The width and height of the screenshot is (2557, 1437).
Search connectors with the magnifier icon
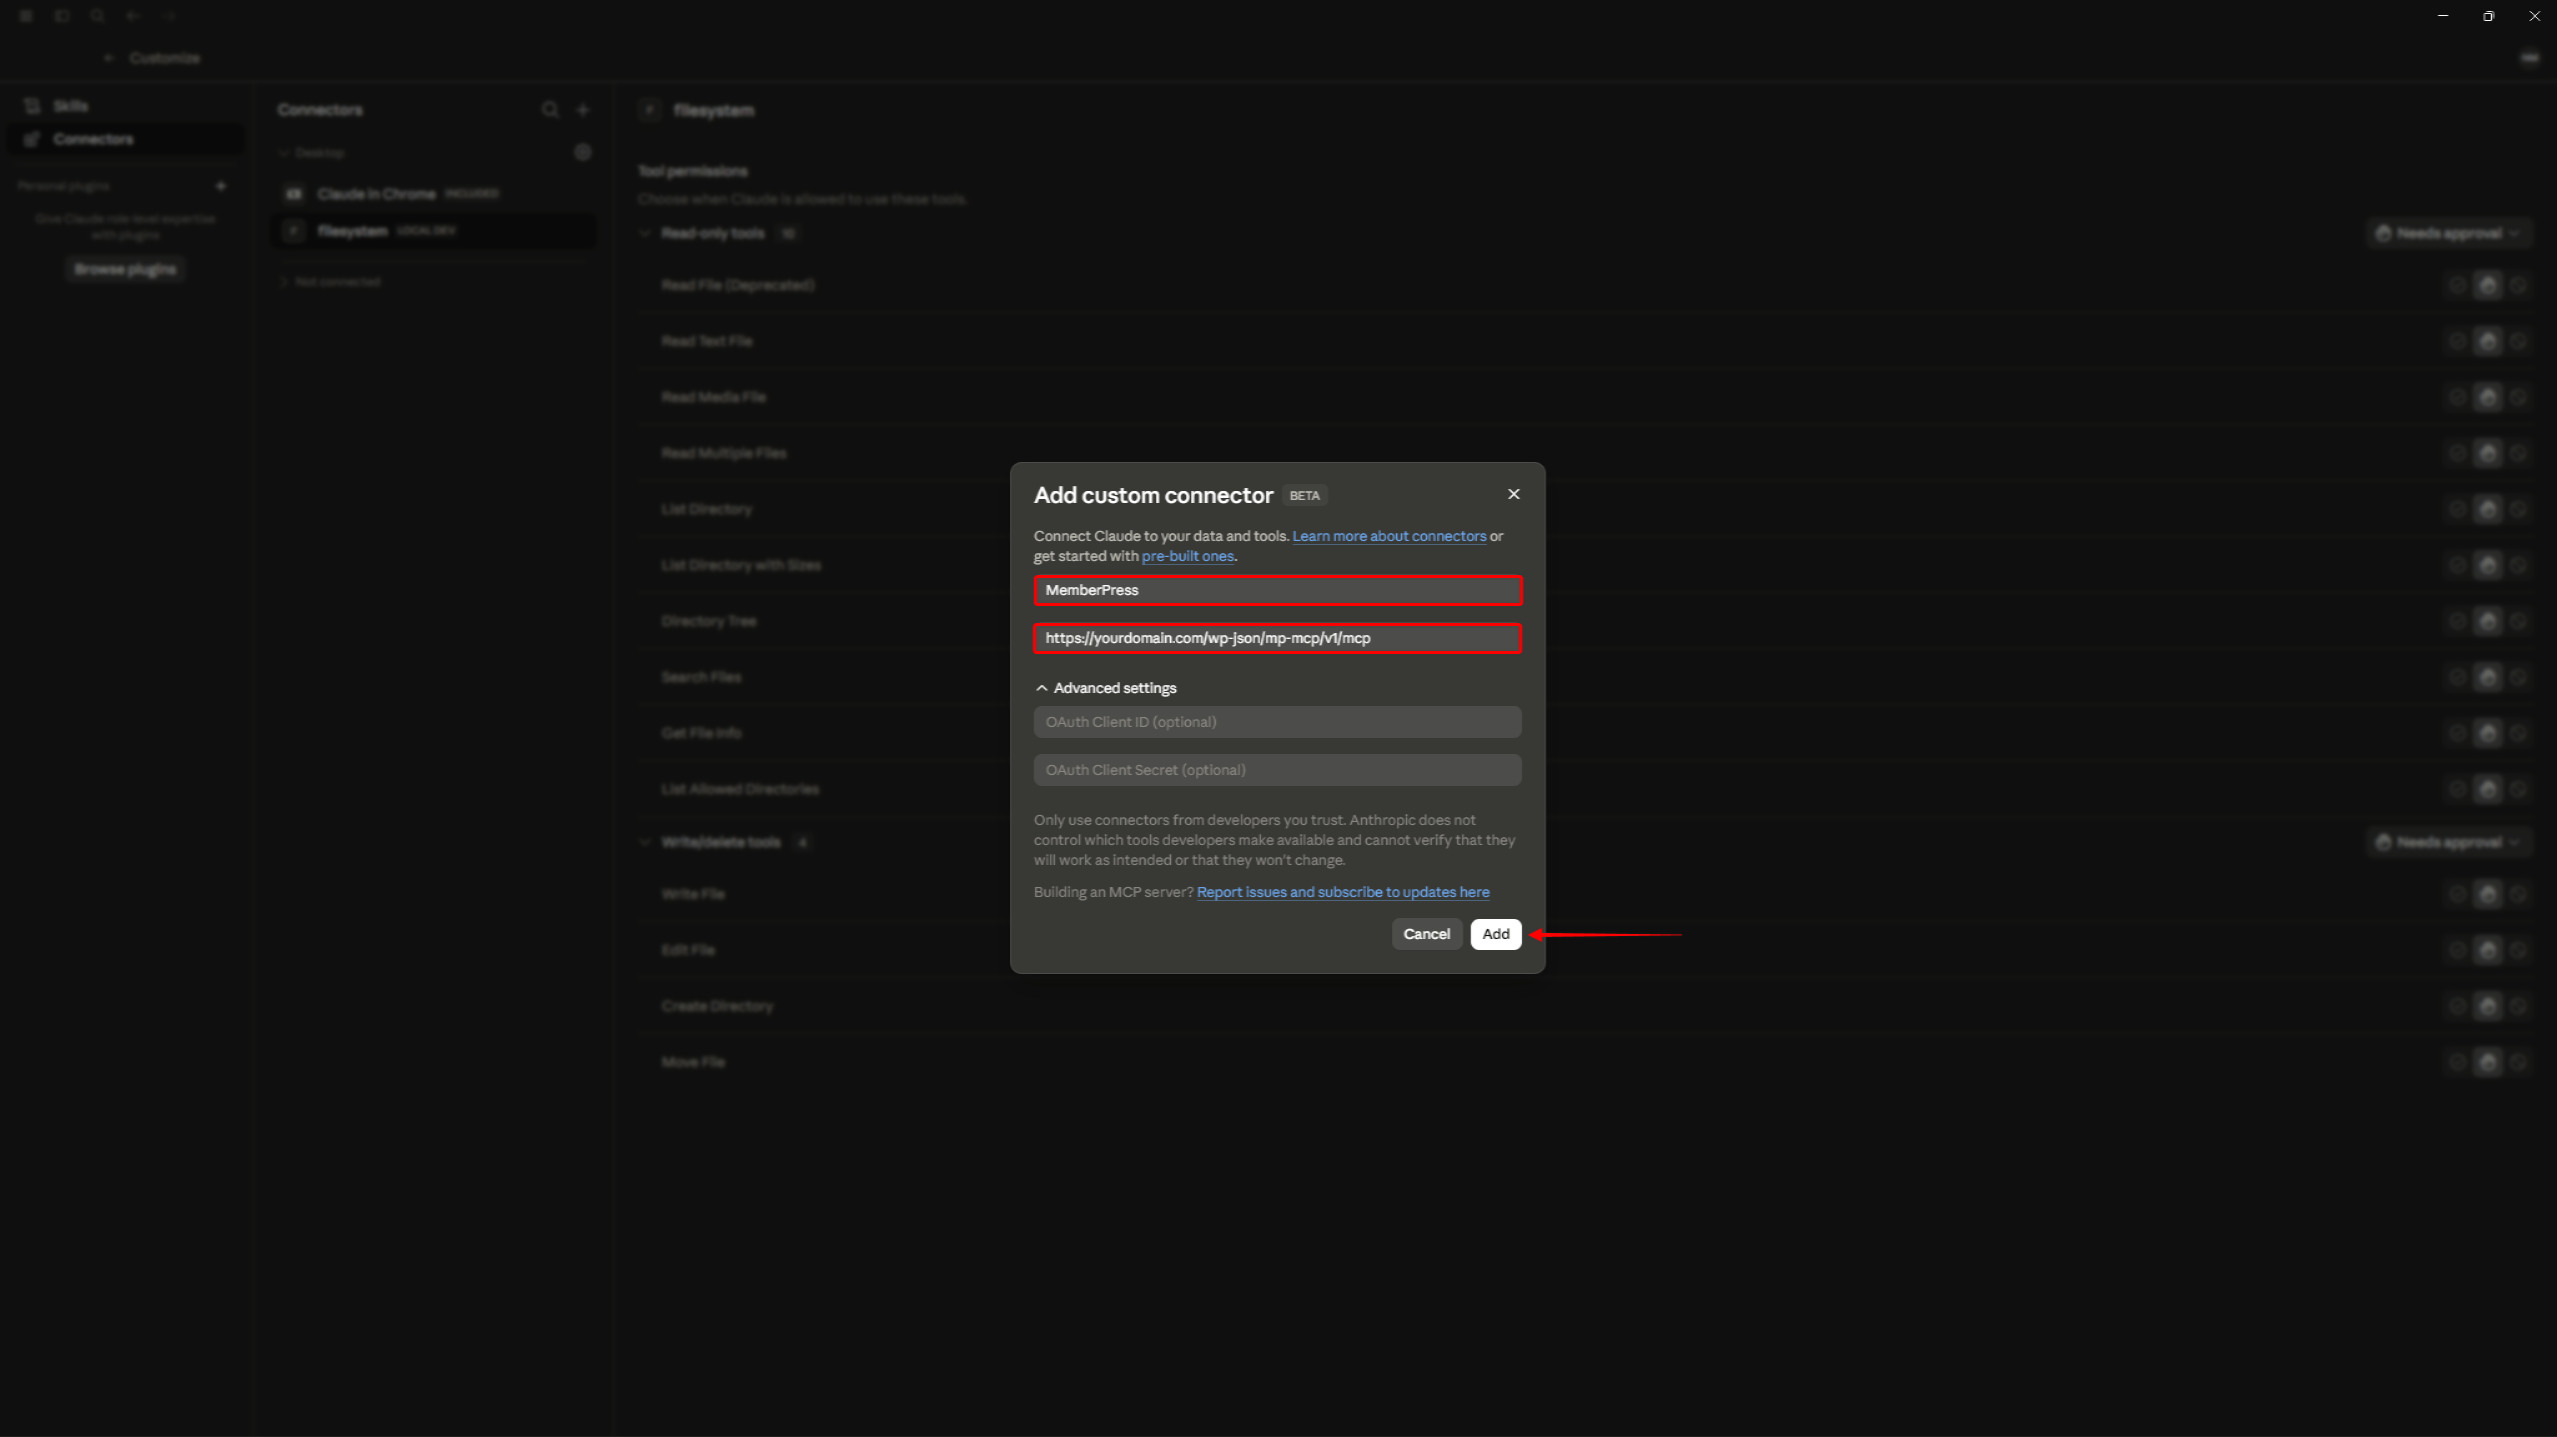(550, 110)
